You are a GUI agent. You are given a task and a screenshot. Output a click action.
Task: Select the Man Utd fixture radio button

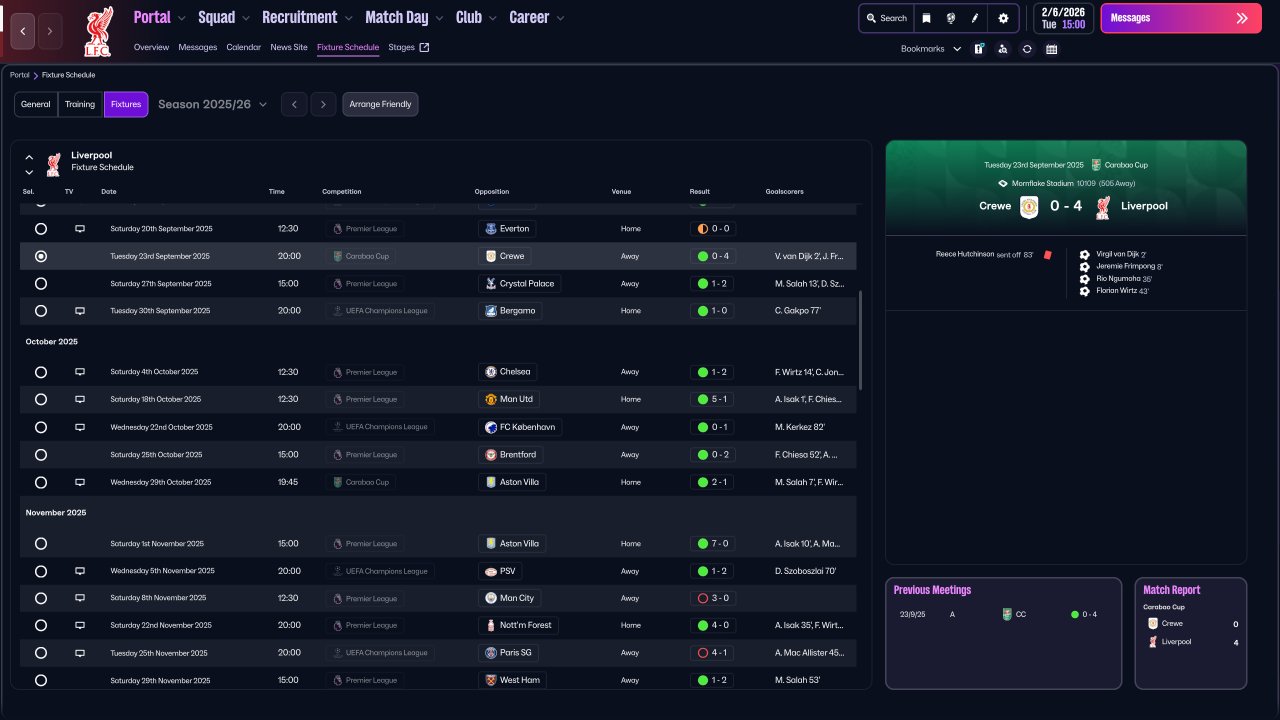tap(41, 399)
